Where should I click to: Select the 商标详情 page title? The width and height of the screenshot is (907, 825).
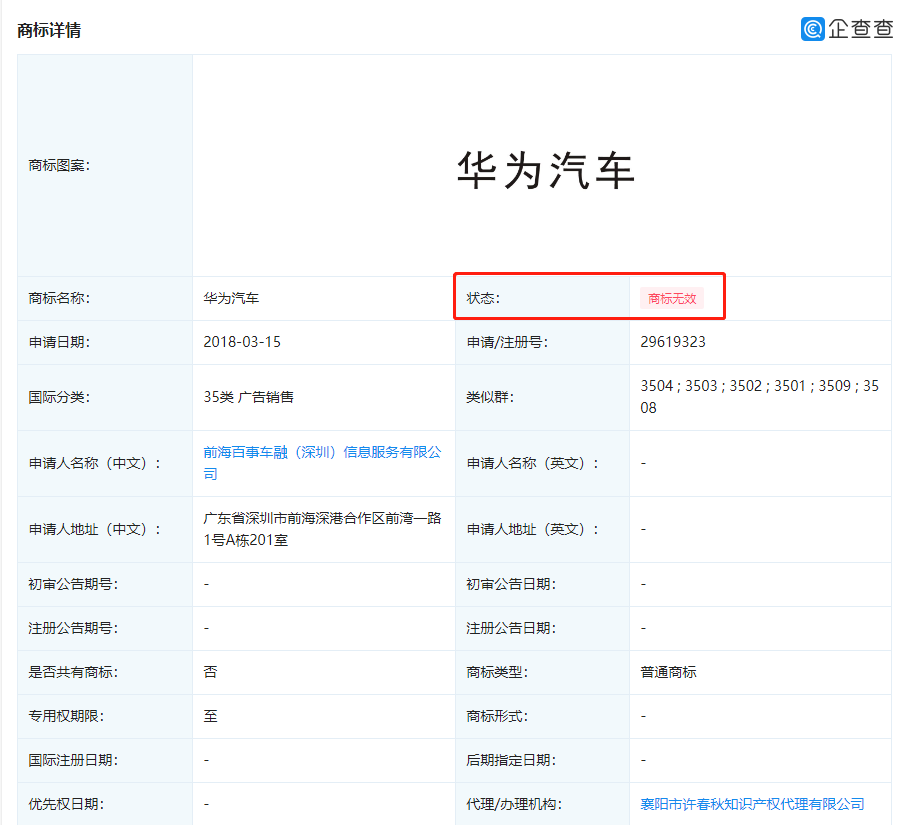(x=48, y=31)
